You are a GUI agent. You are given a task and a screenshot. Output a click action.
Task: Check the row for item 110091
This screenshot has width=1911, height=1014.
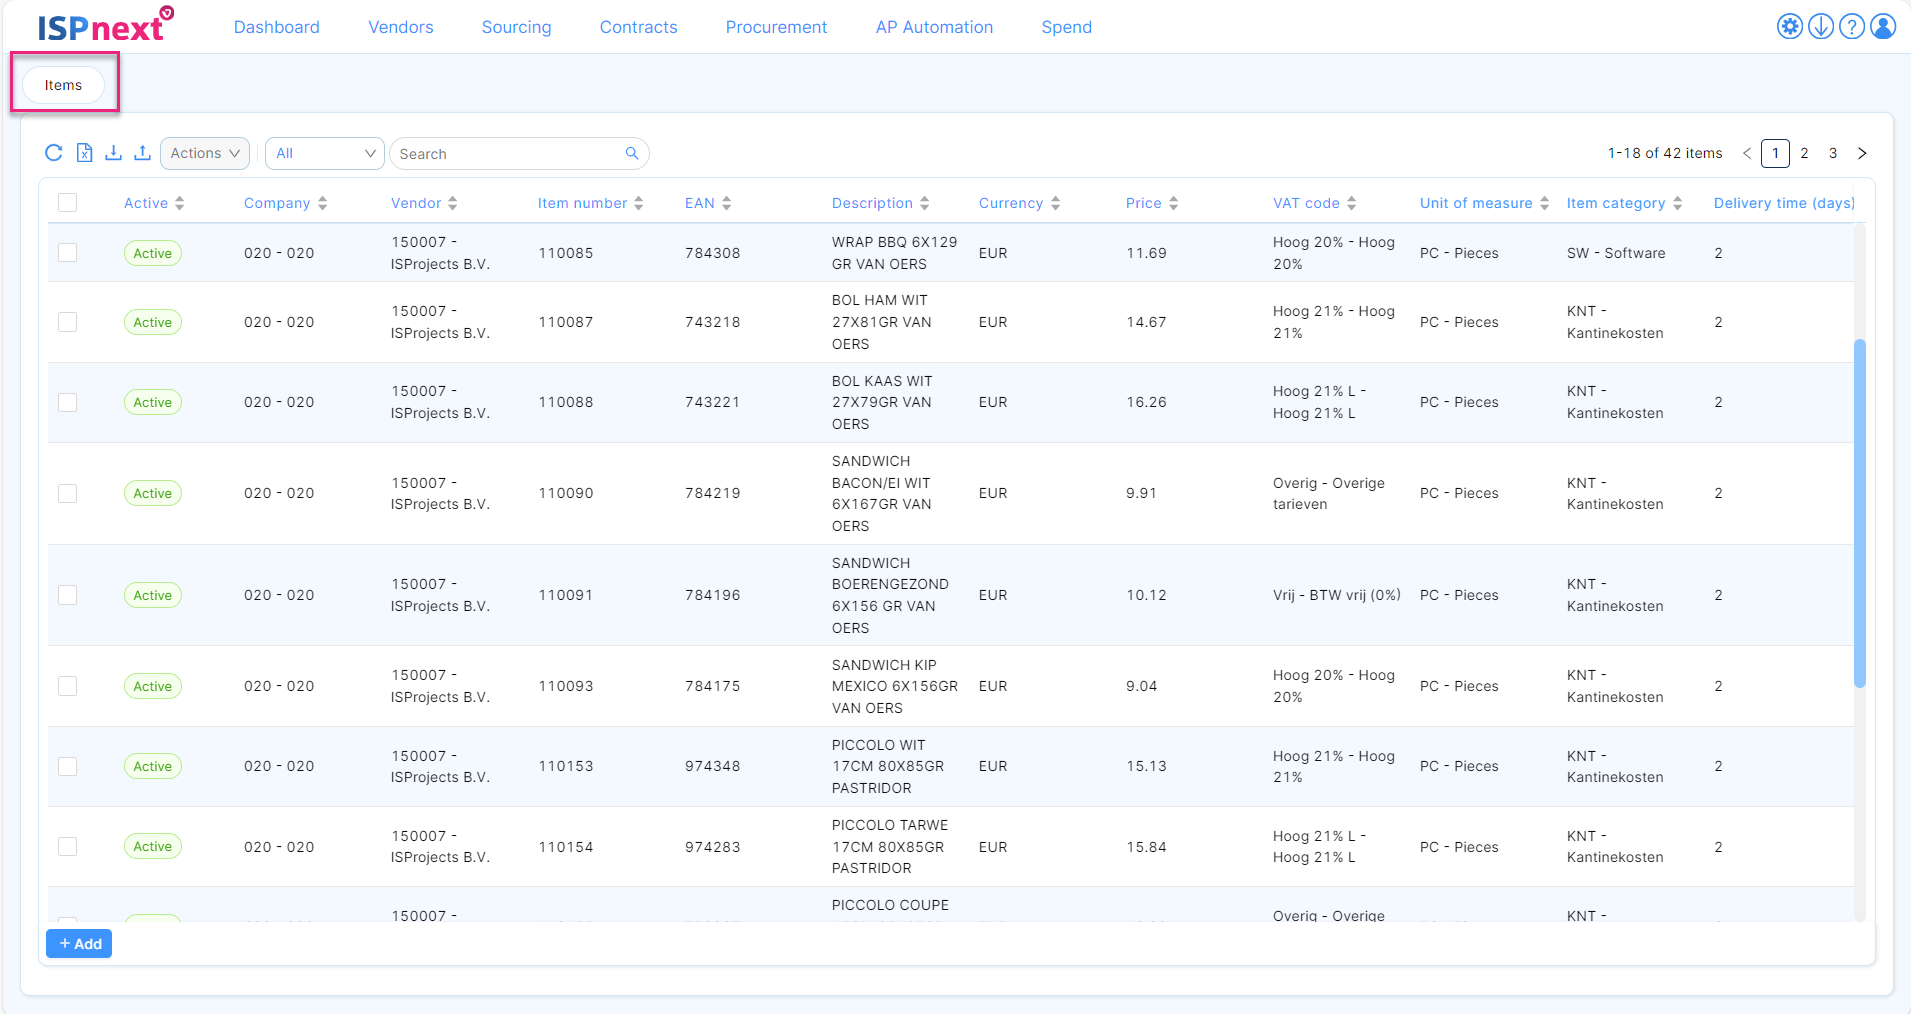(68, 595)
